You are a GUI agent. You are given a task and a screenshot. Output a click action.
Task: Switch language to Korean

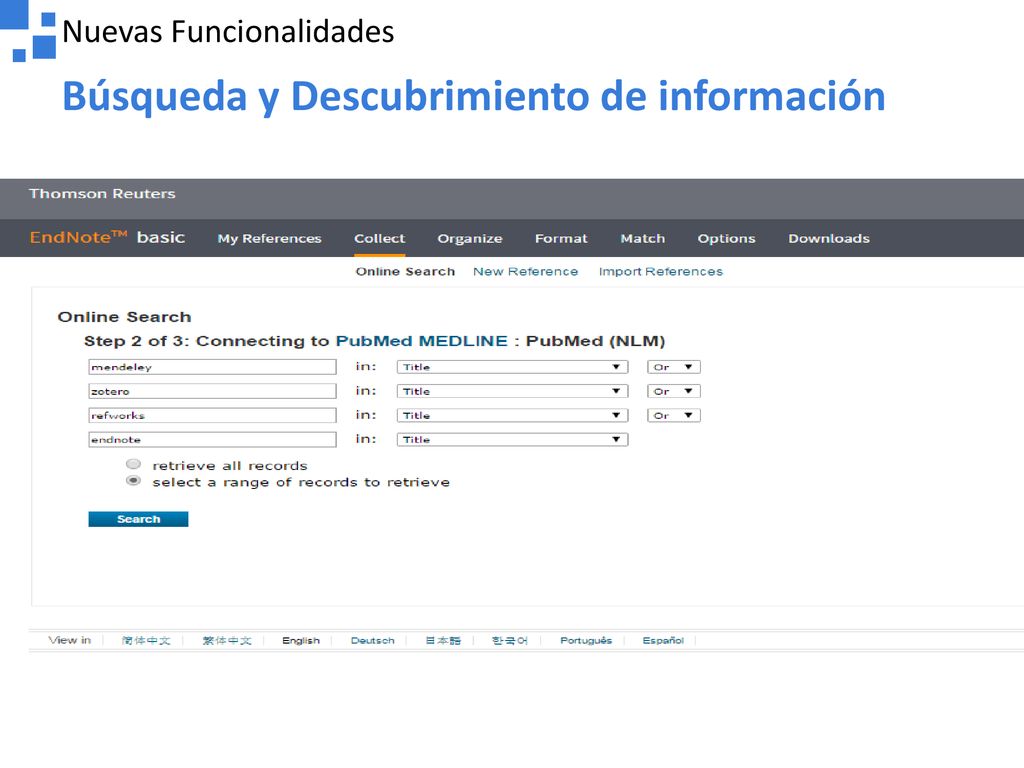509,641
